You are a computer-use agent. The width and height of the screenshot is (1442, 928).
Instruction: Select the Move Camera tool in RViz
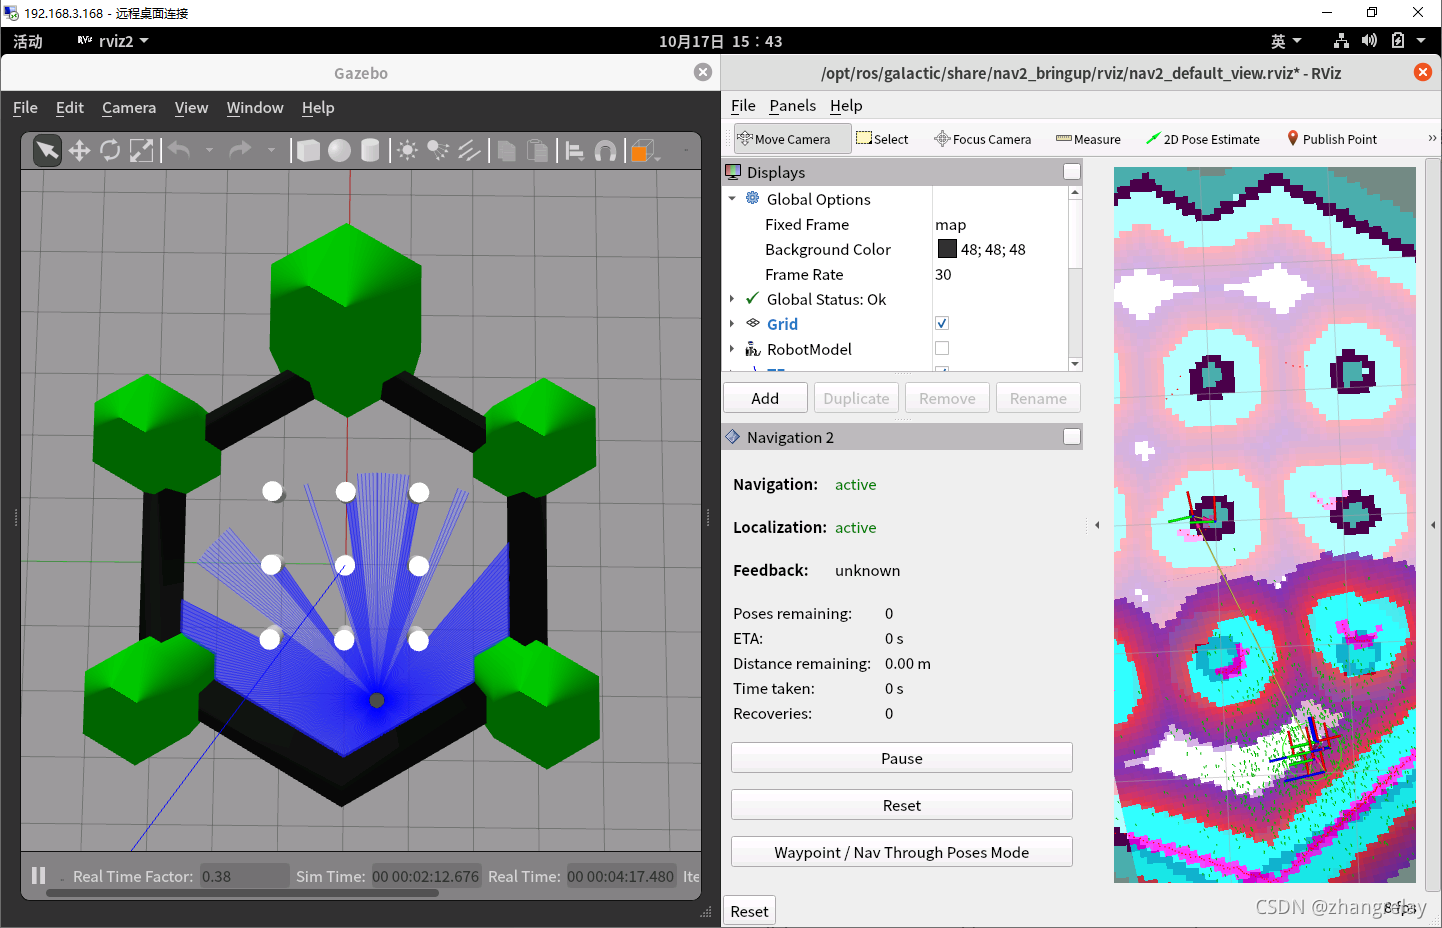click(x=792, y=139)
